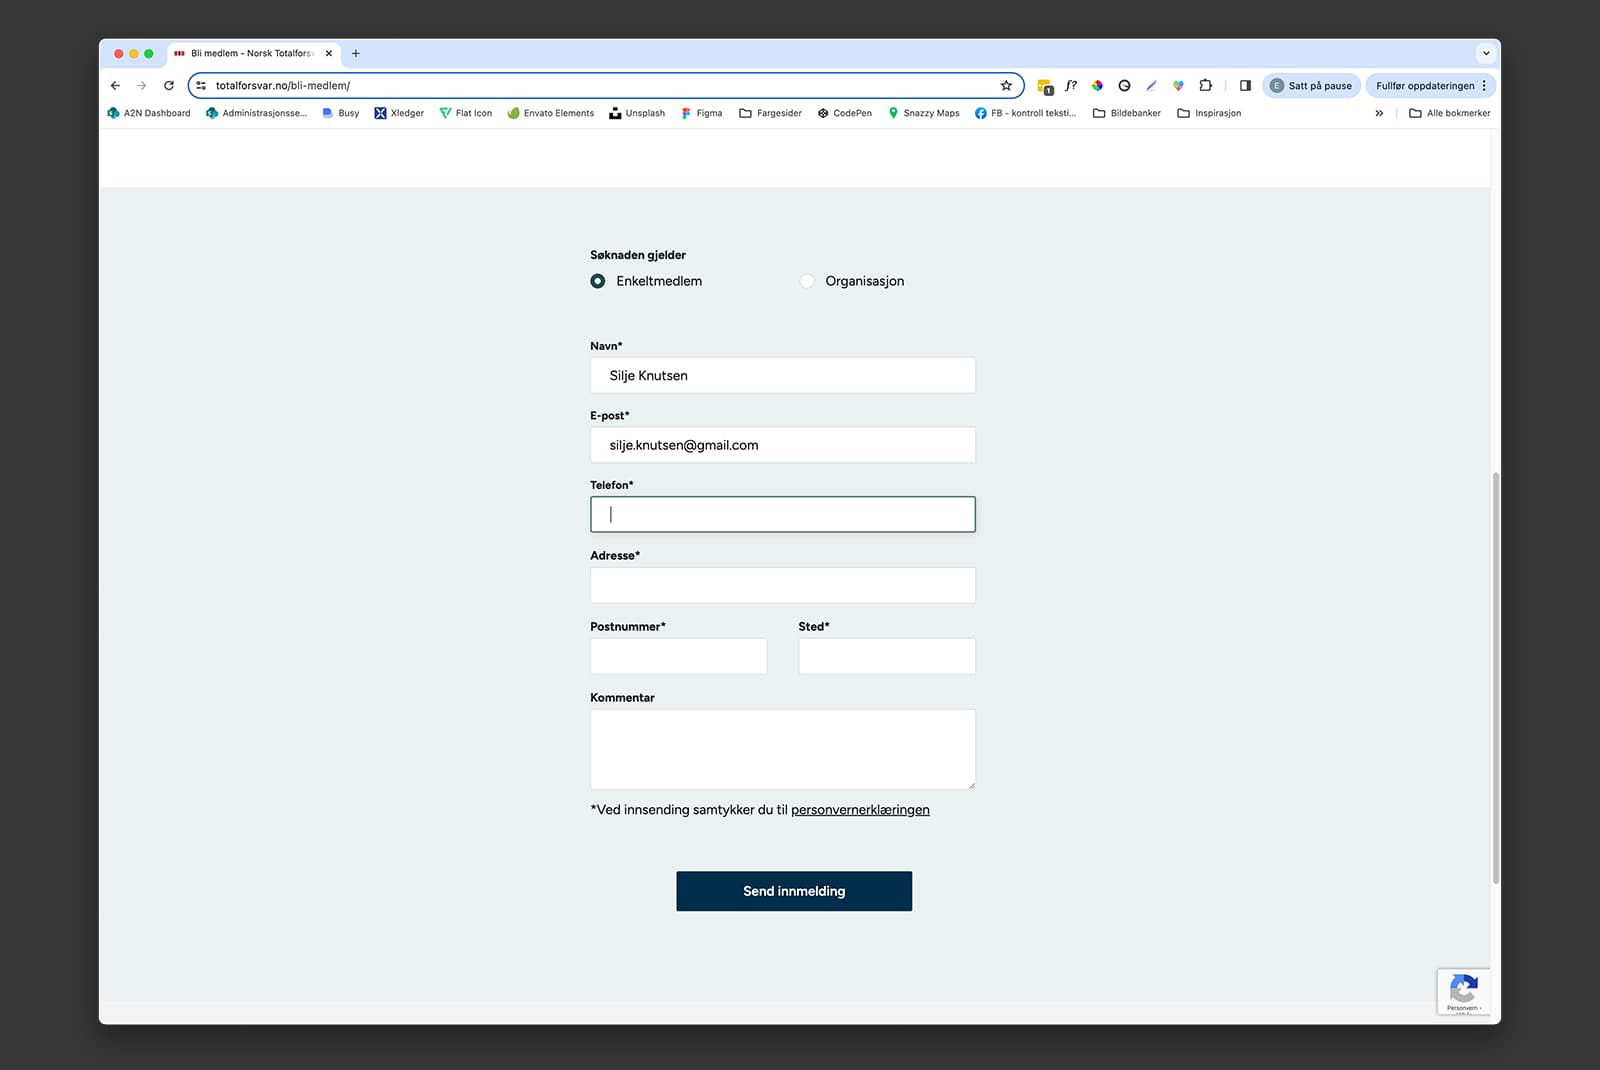The width and height of the screenshot is (1600, 1070).
Task: Open the personvernerklæringen link
Action: tap(860, 810)
